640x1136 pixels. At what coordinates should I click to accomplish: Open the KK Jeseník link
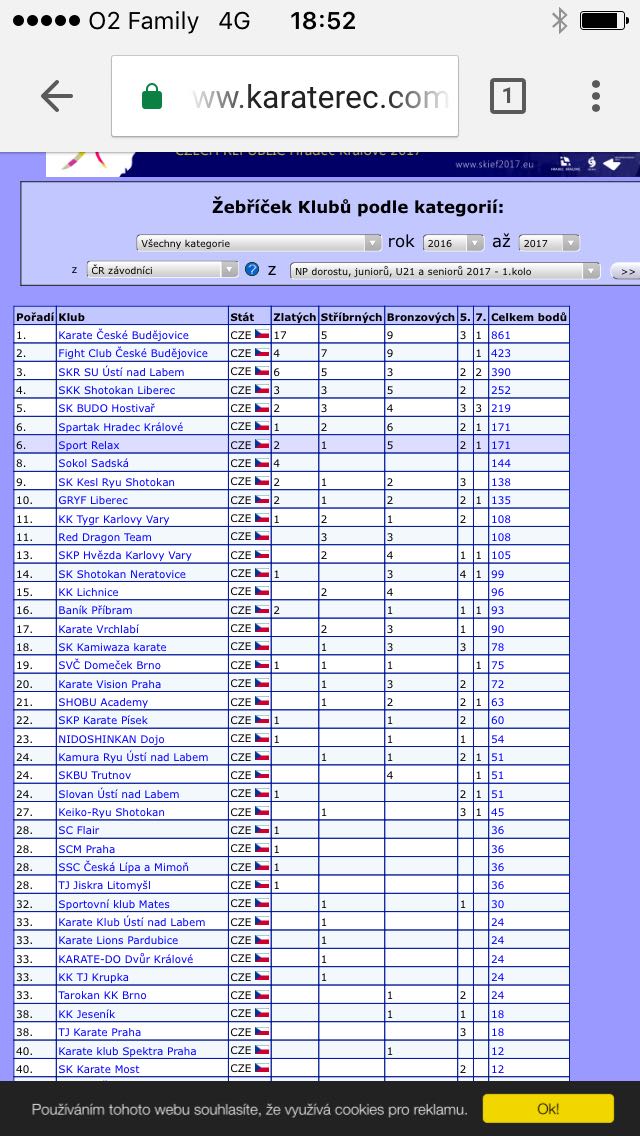coord(86,1014)
